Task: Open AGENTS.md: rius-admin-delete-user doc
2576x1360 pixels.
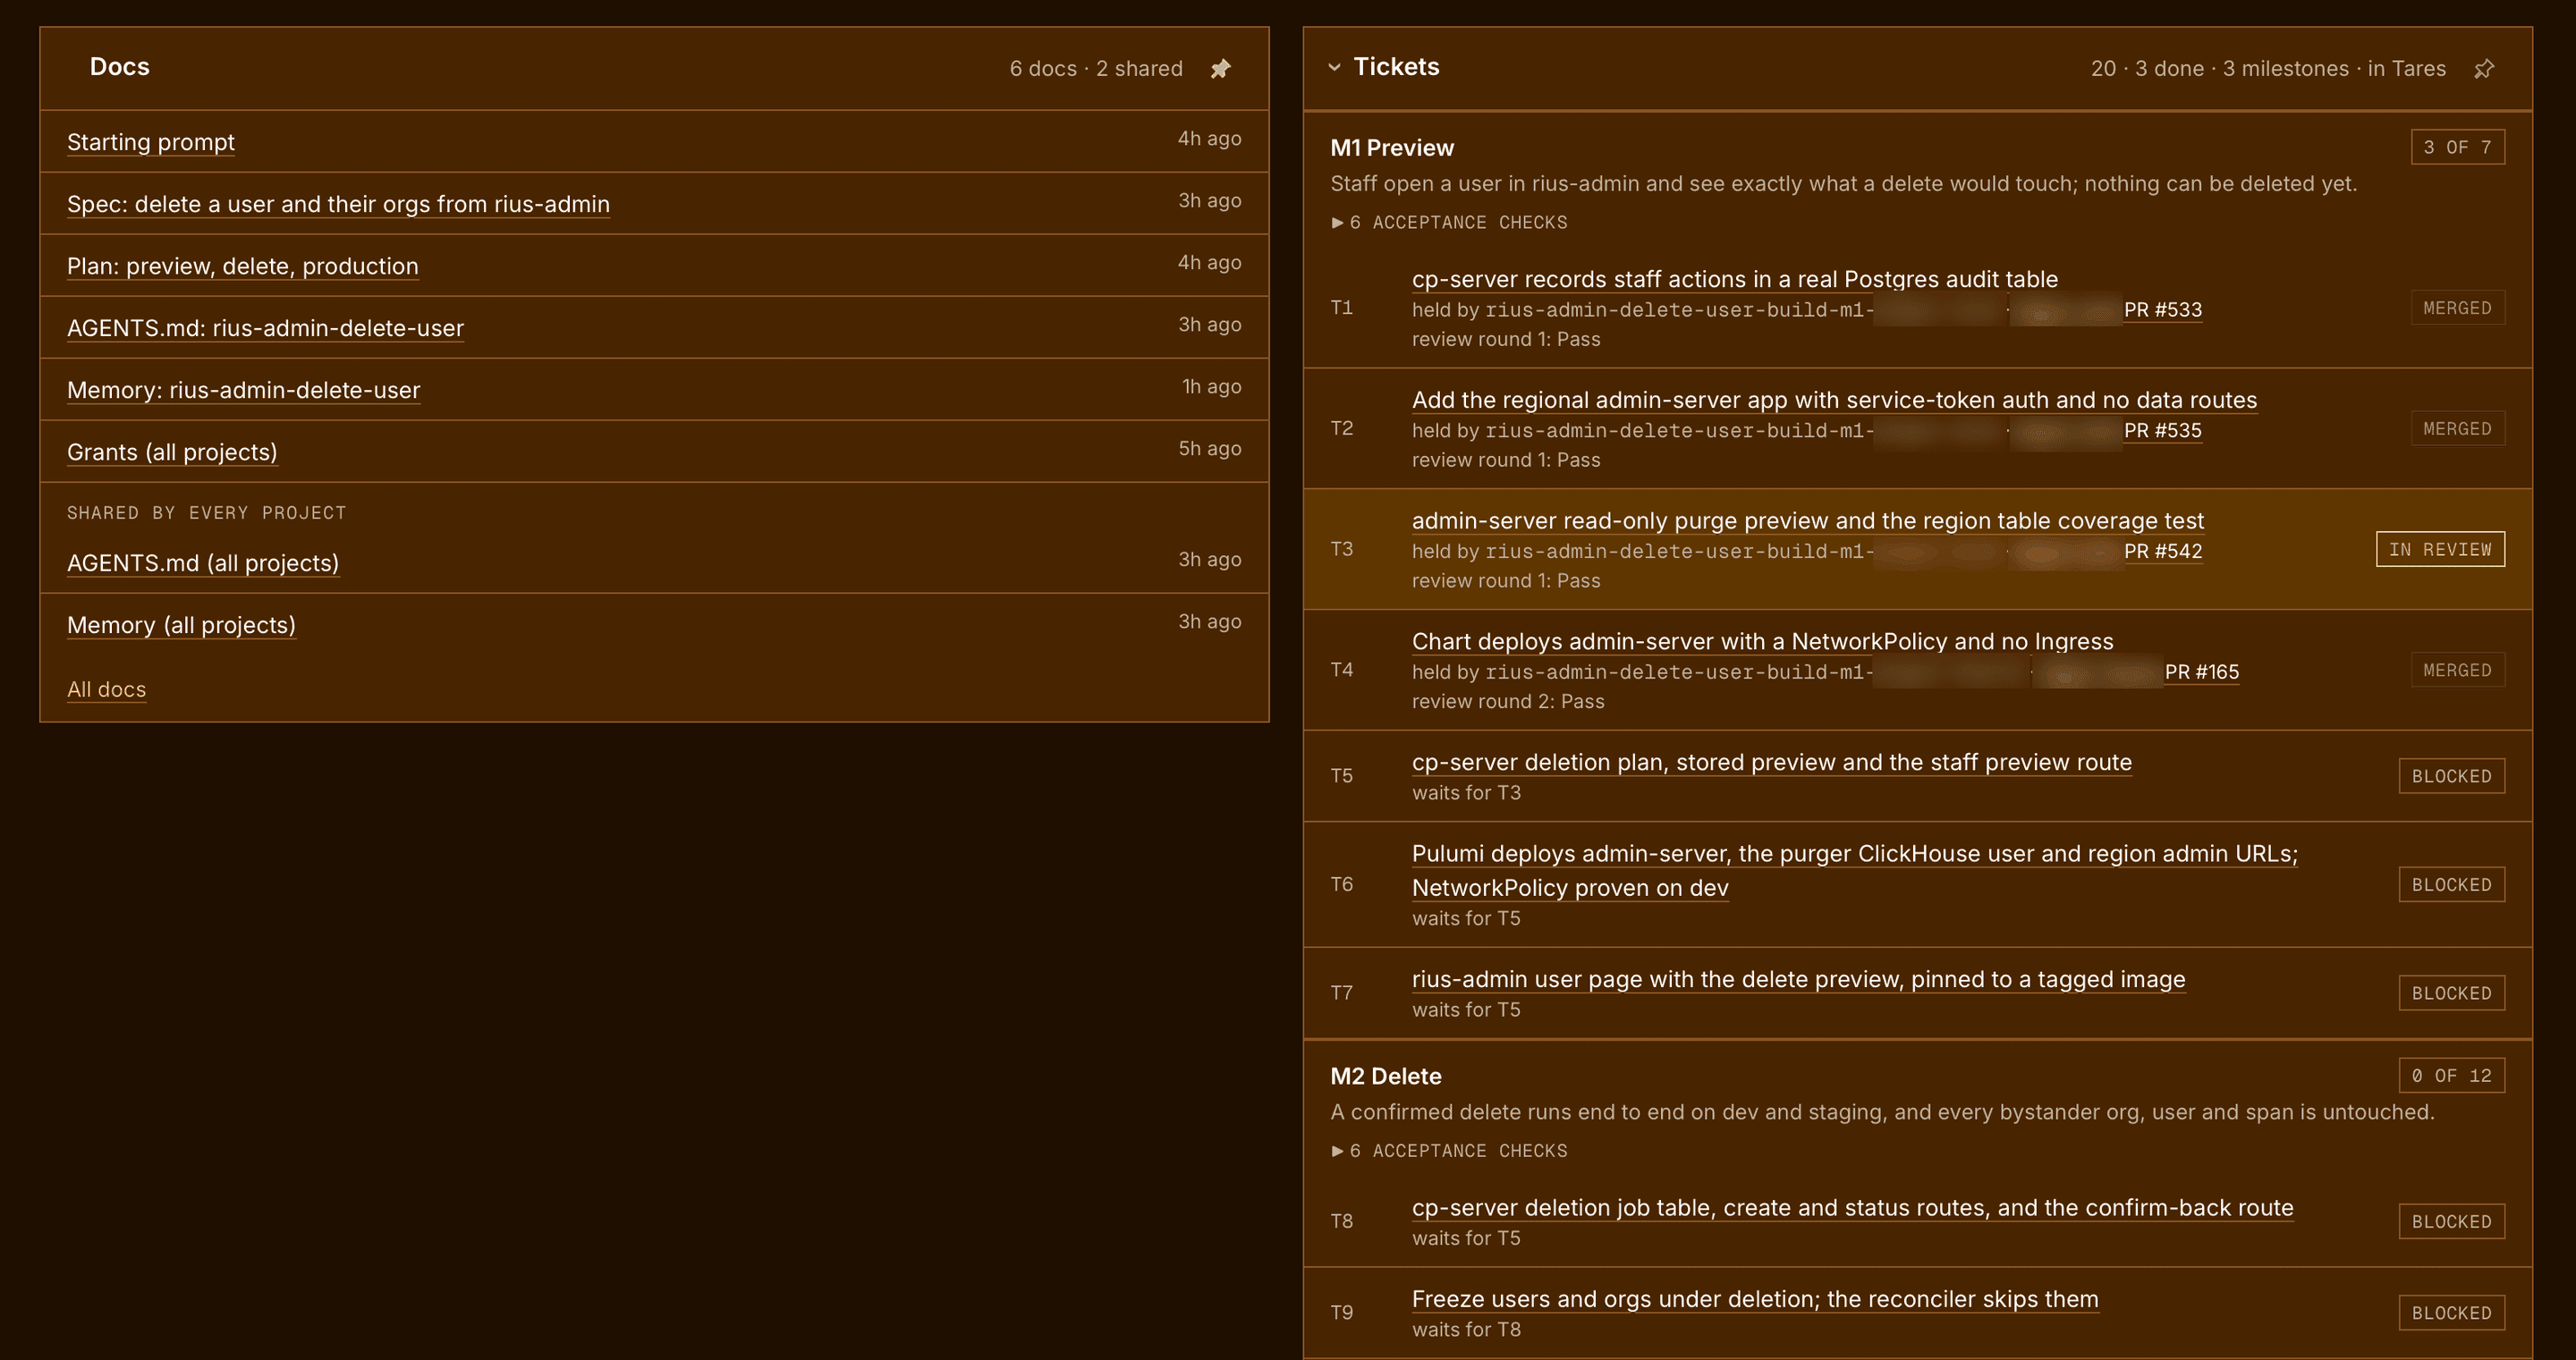Action: point(265,328)
